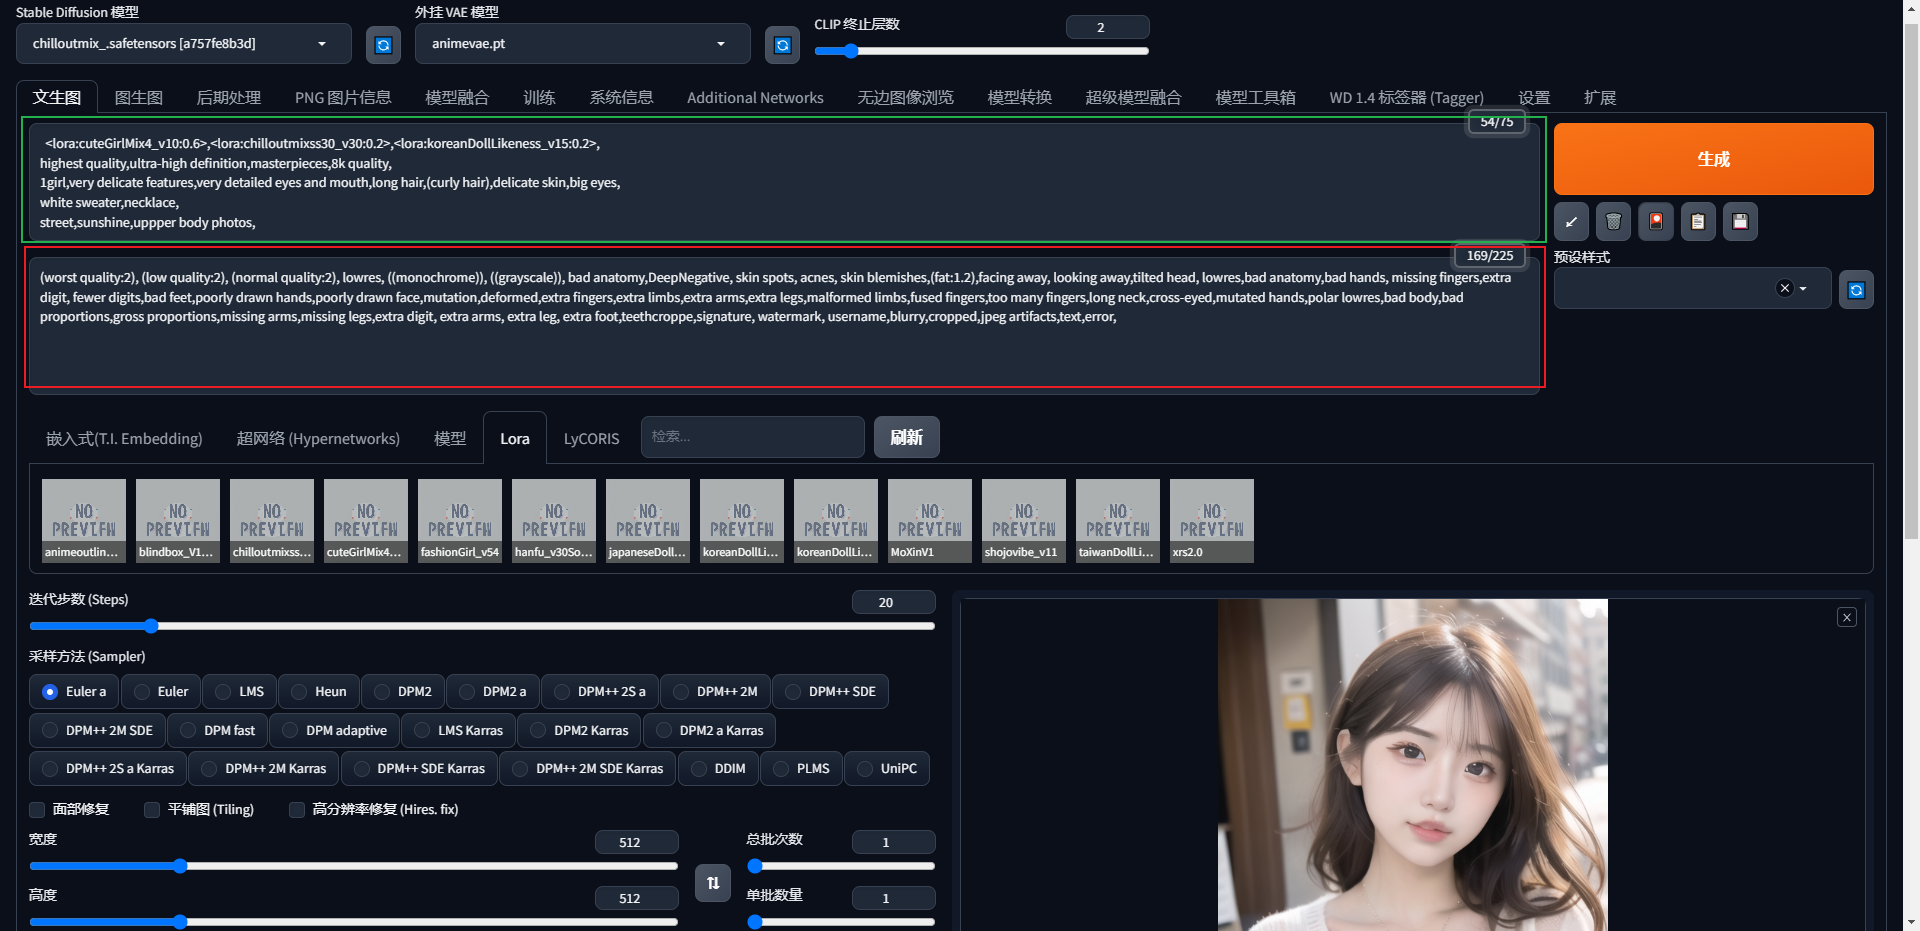Viewport: 1920px width, 931px height.
Task: Click the arrow icon to read last prompt parameters
Action: 1571,222
